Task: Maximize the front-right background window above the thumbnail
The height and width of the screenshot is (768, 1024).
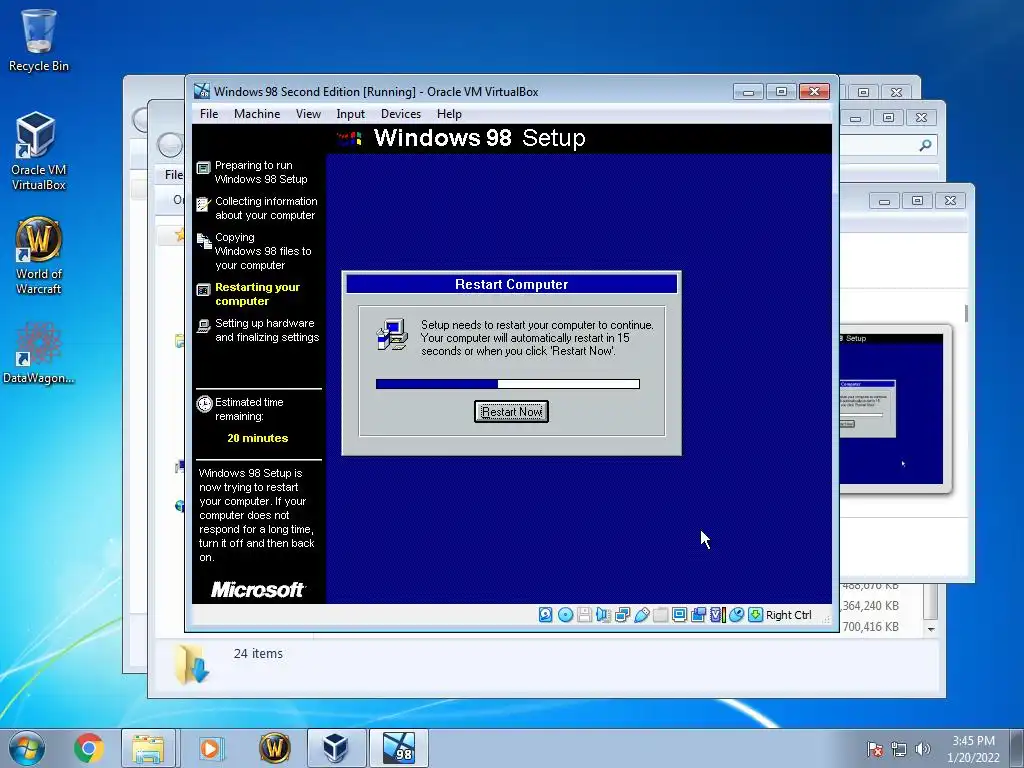Action: (917, 200)
